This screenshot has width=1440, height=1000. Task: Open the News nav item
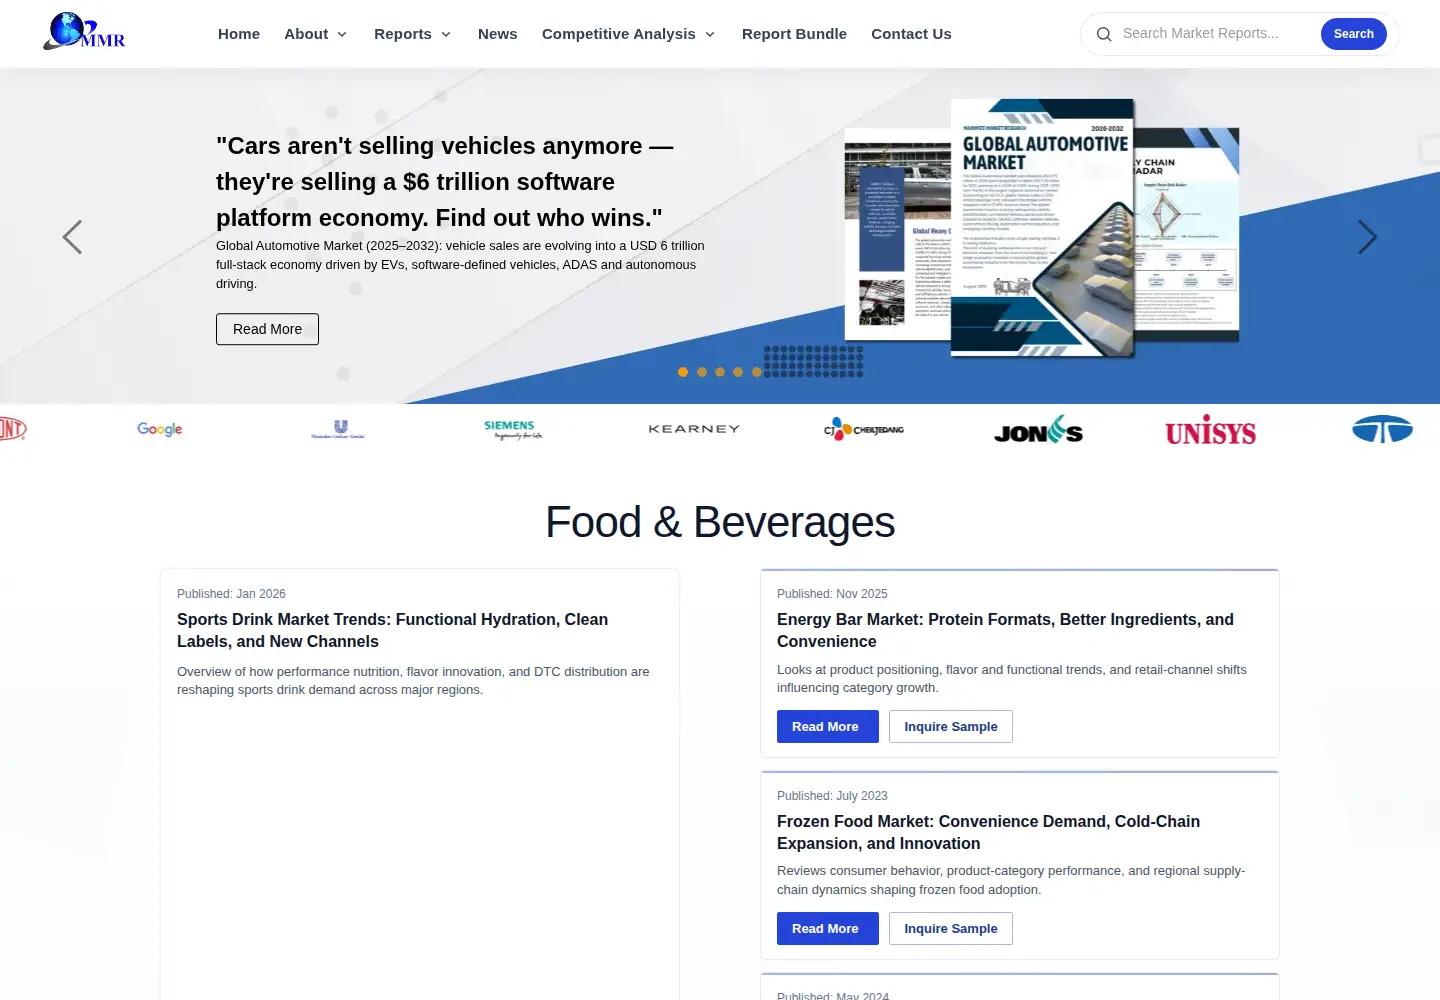tap(498, 34)
